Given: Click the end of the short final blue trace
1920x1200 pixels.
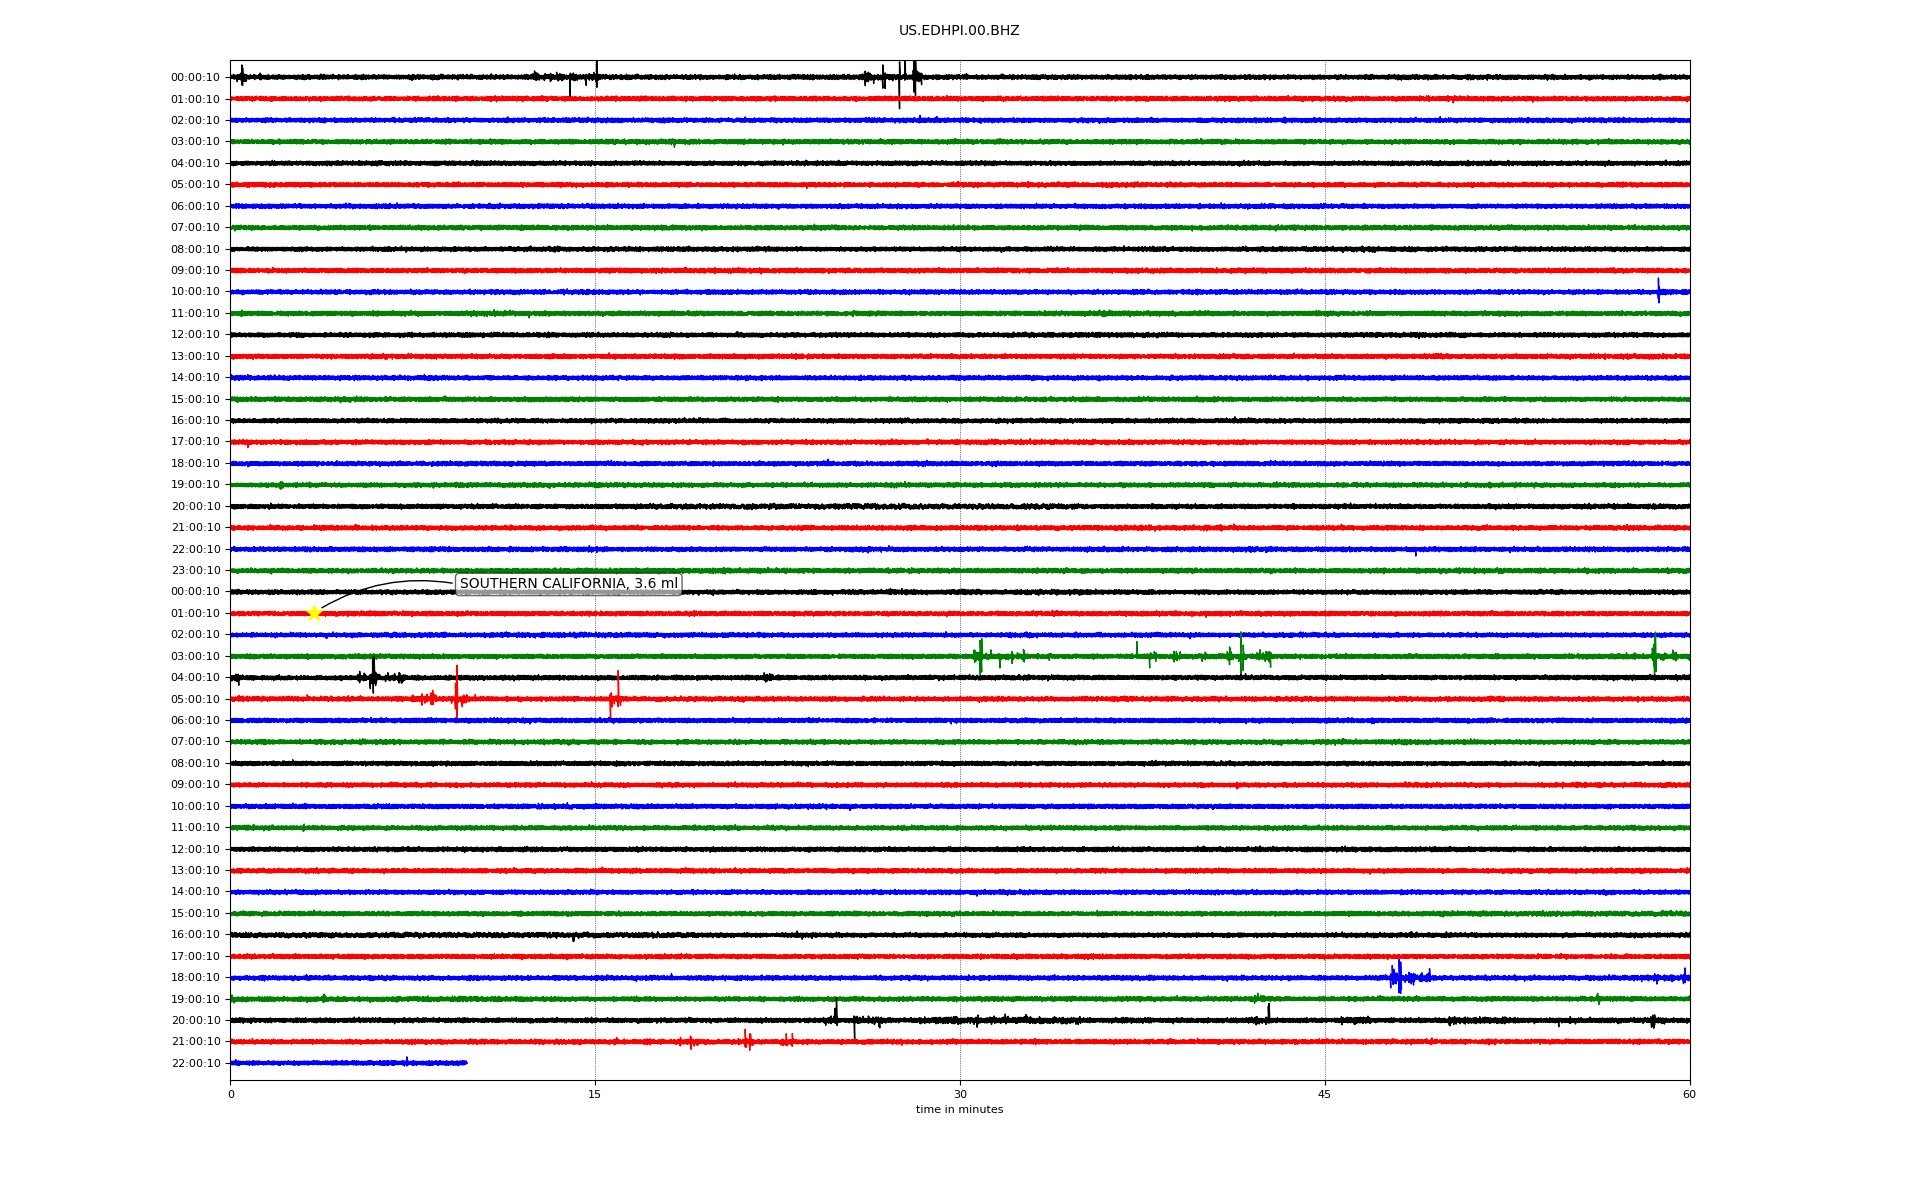Looking at the screenshot, I should click(x=465, y=1062).
